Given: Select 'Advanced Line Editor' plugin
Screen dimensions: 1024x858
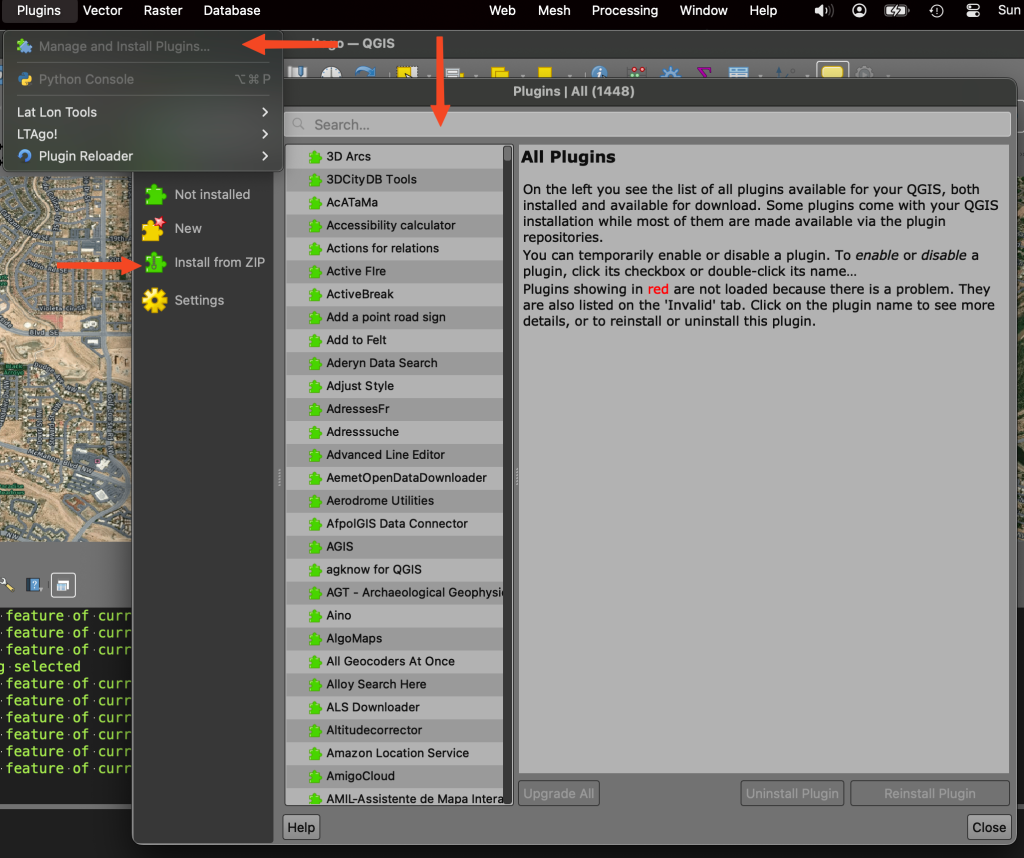Looking at the screenshot, I should click(394, 454).
